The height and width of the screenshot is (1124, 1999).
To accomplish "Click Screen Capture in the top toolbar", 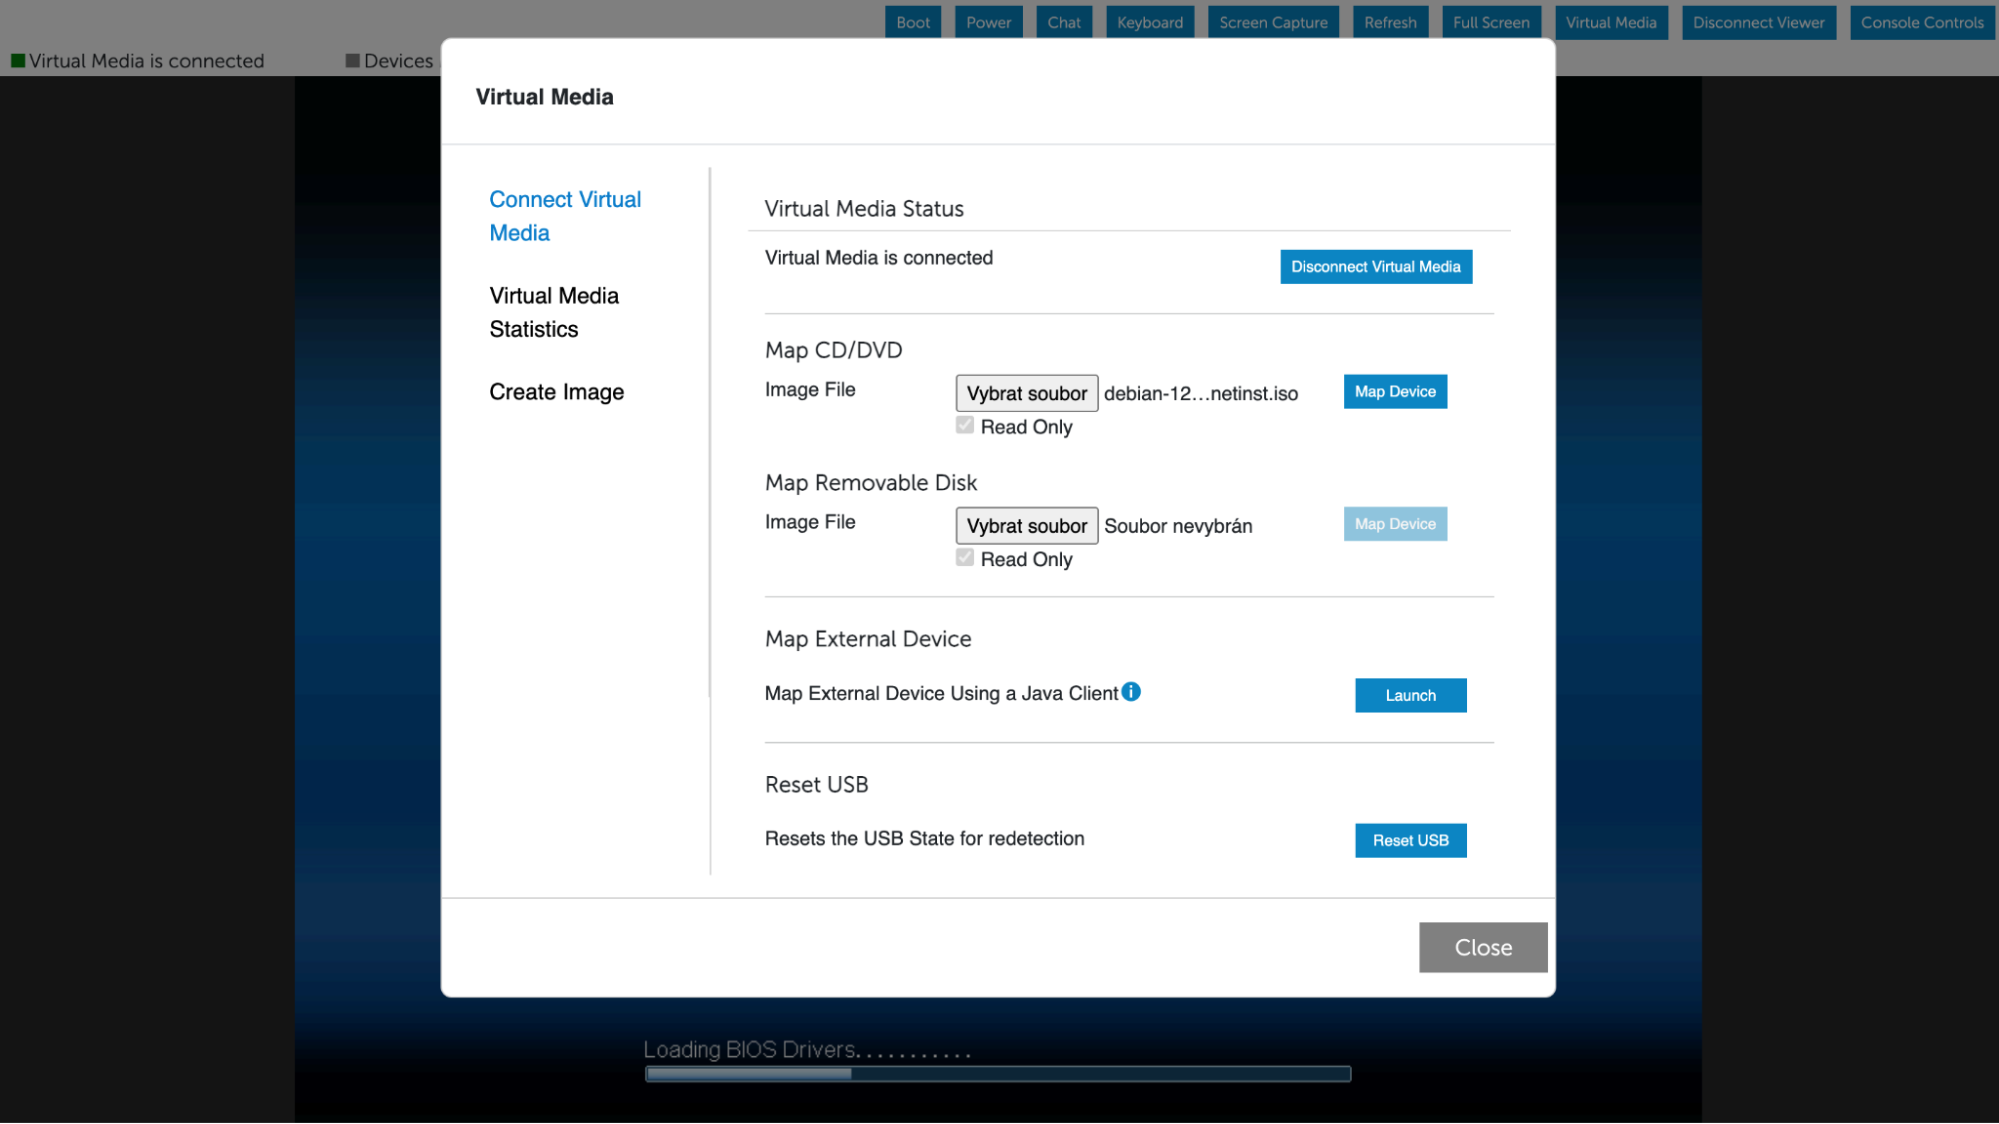I will pos(1273,22).
